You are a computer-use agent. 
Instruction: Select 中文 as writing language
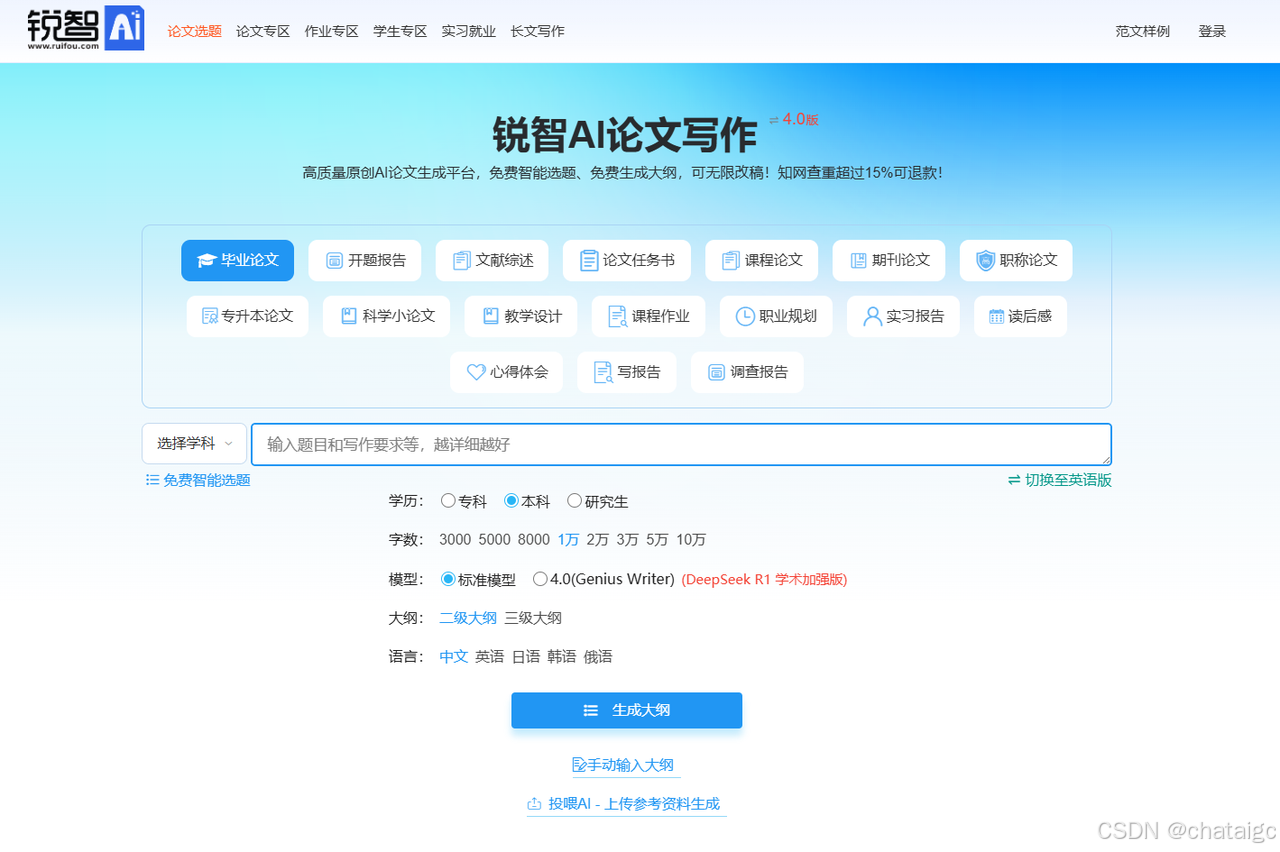tap(454, 657)
